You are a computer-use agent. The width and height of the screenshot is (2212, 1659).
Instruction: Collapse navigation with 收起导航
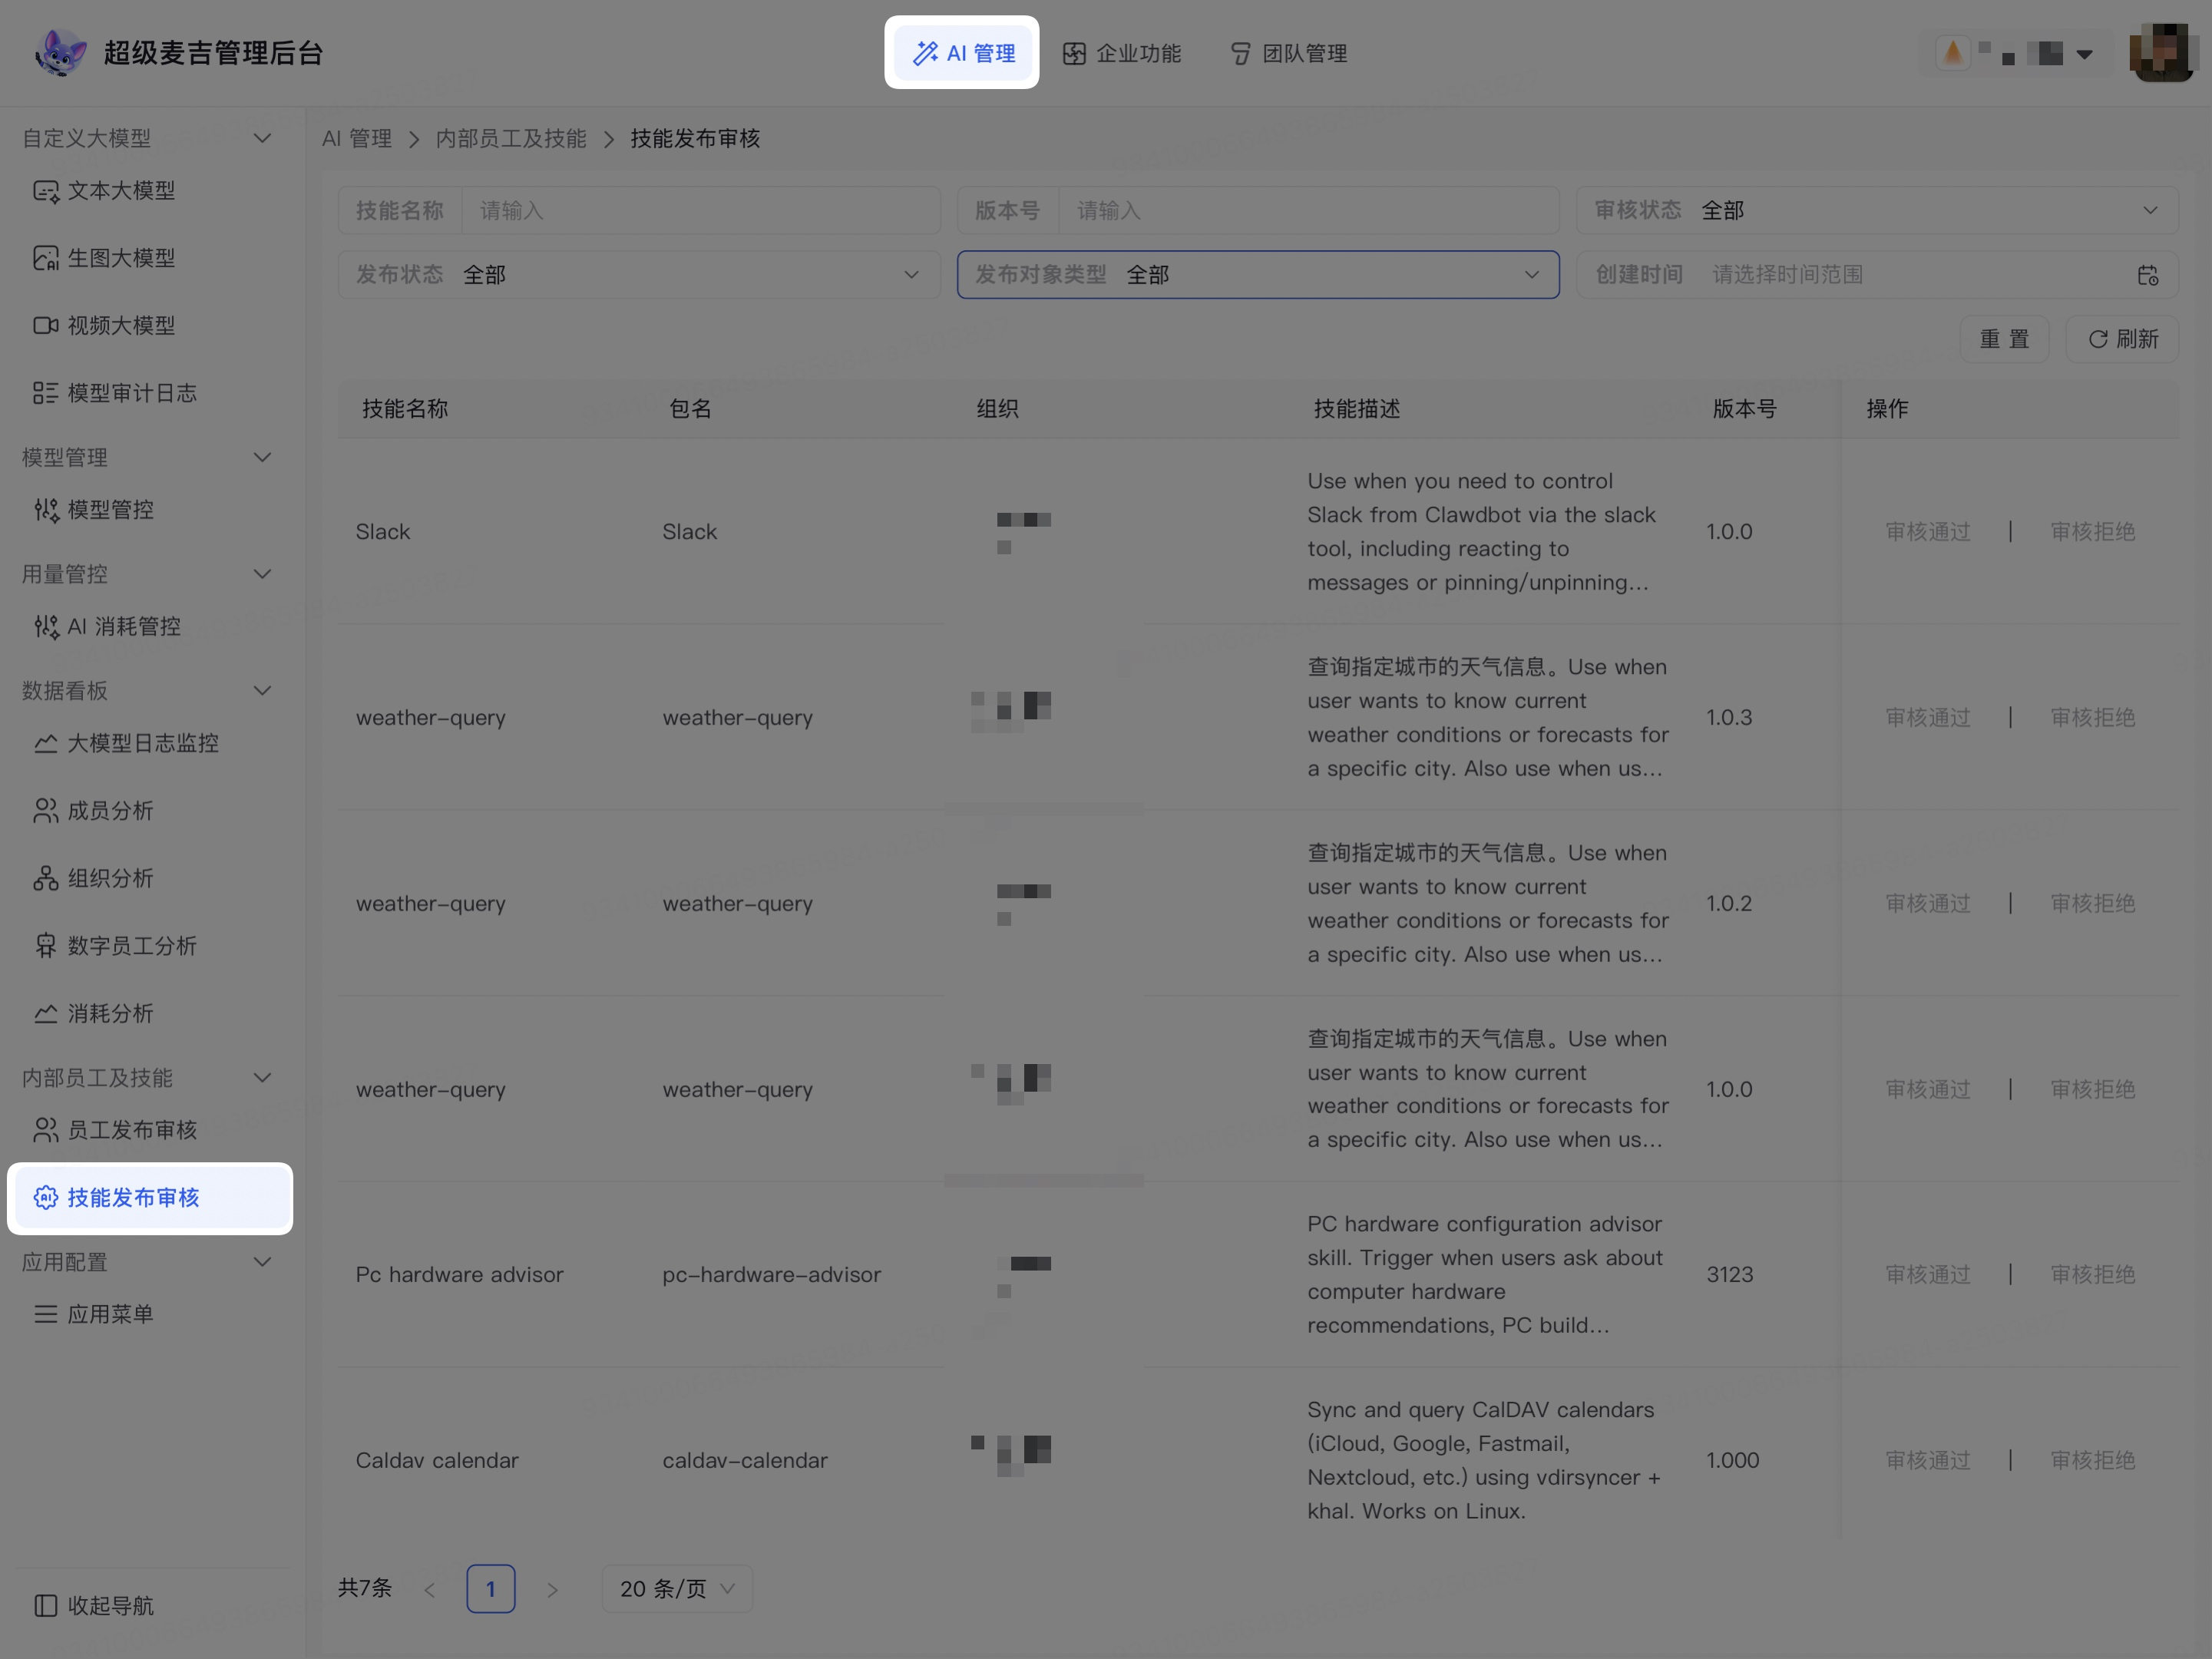coord(94,1605)
